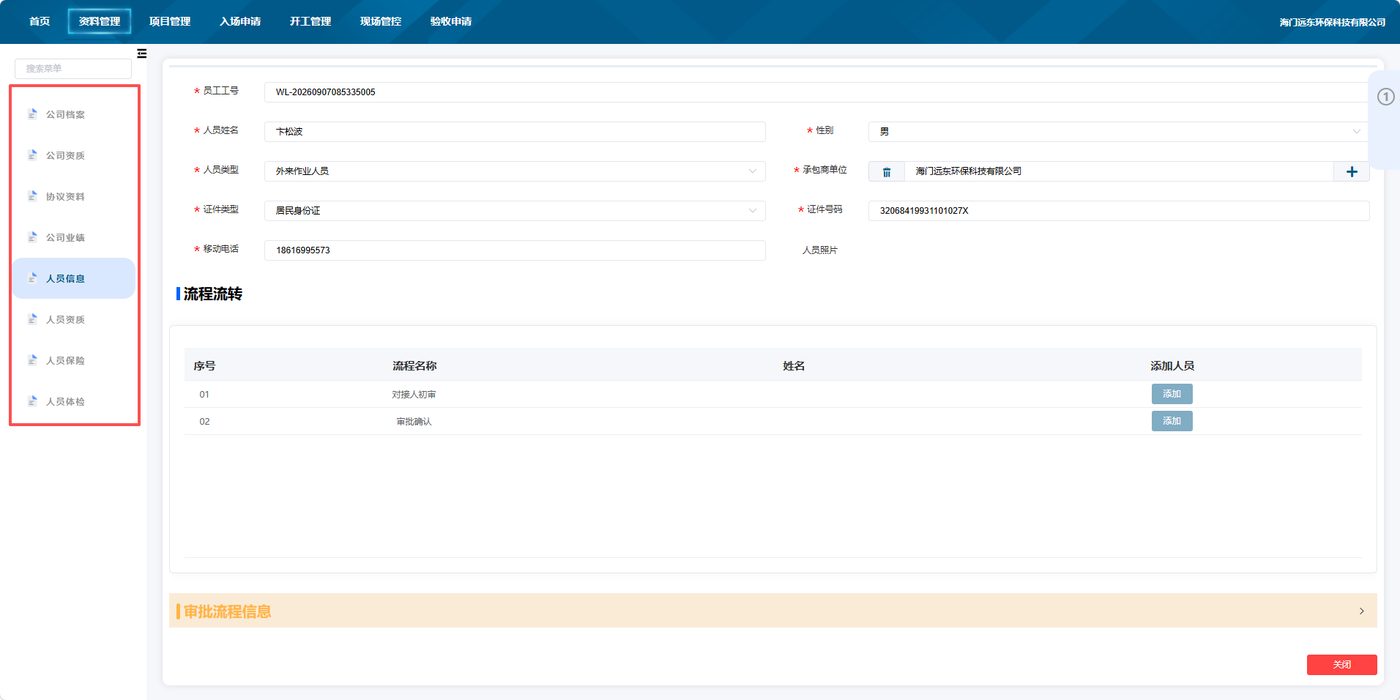Open 人员体检 in the sidebar
1400x700 pixels.
coord(74,402)
